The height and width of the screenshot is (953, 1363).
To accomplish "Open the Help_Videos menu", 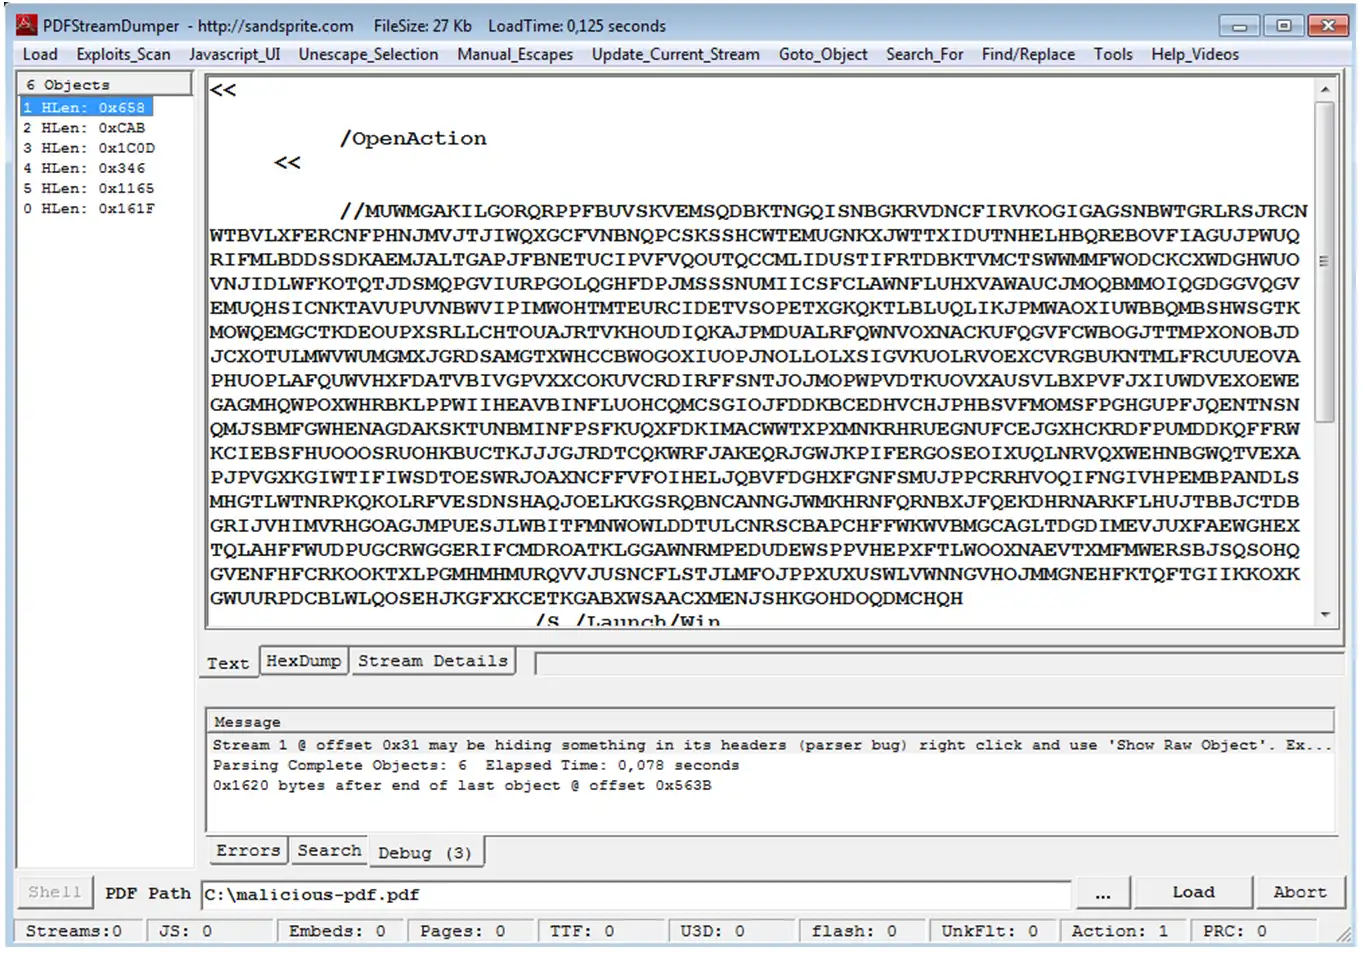I will click(1195, 54).
